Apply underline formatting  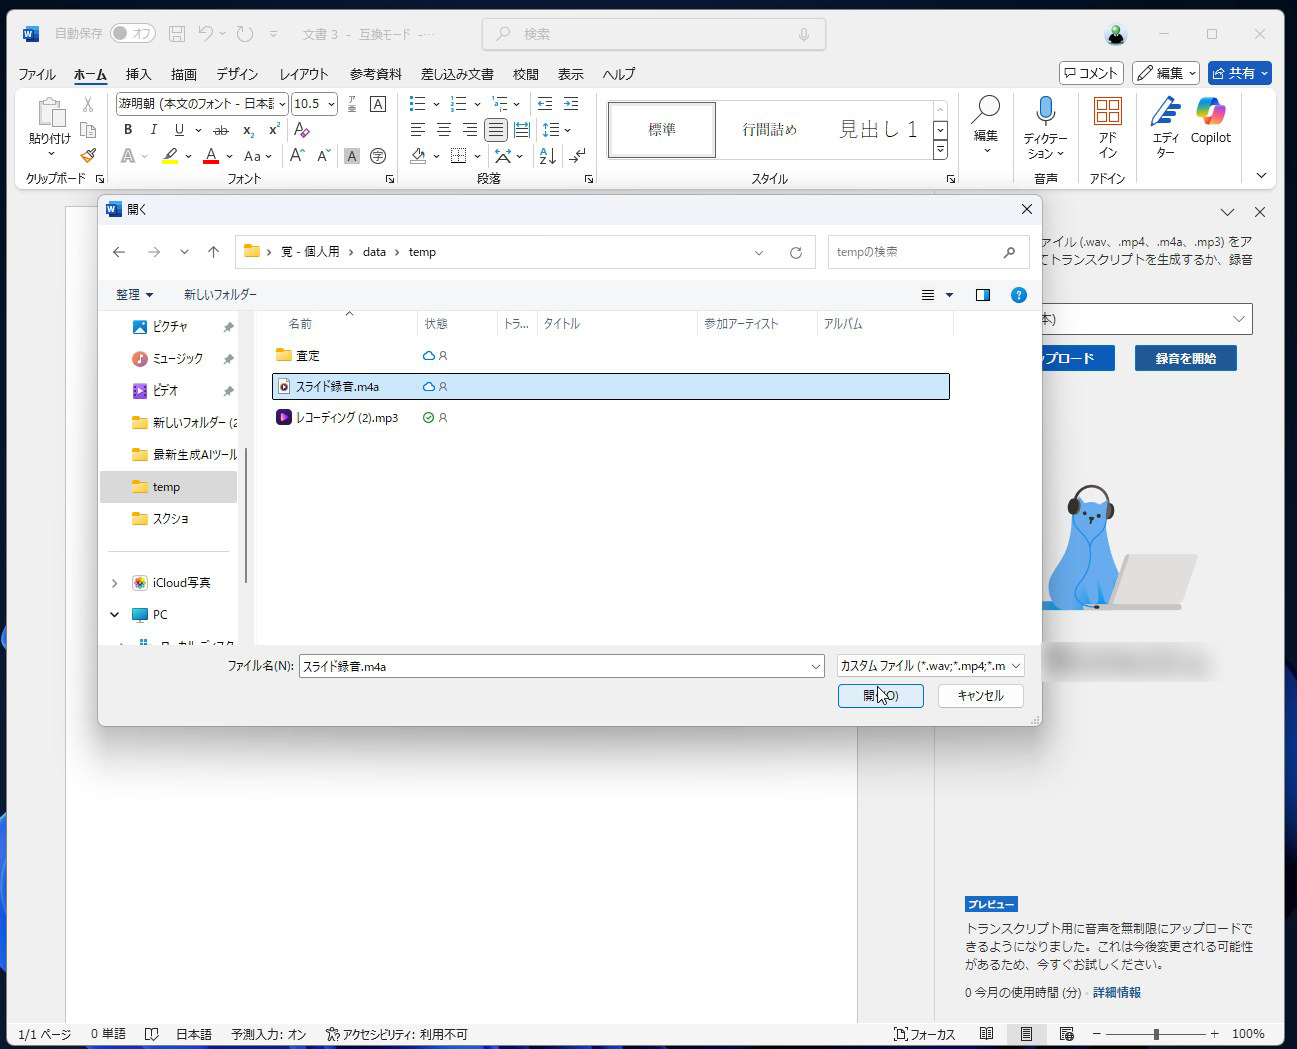coord(179,130)
